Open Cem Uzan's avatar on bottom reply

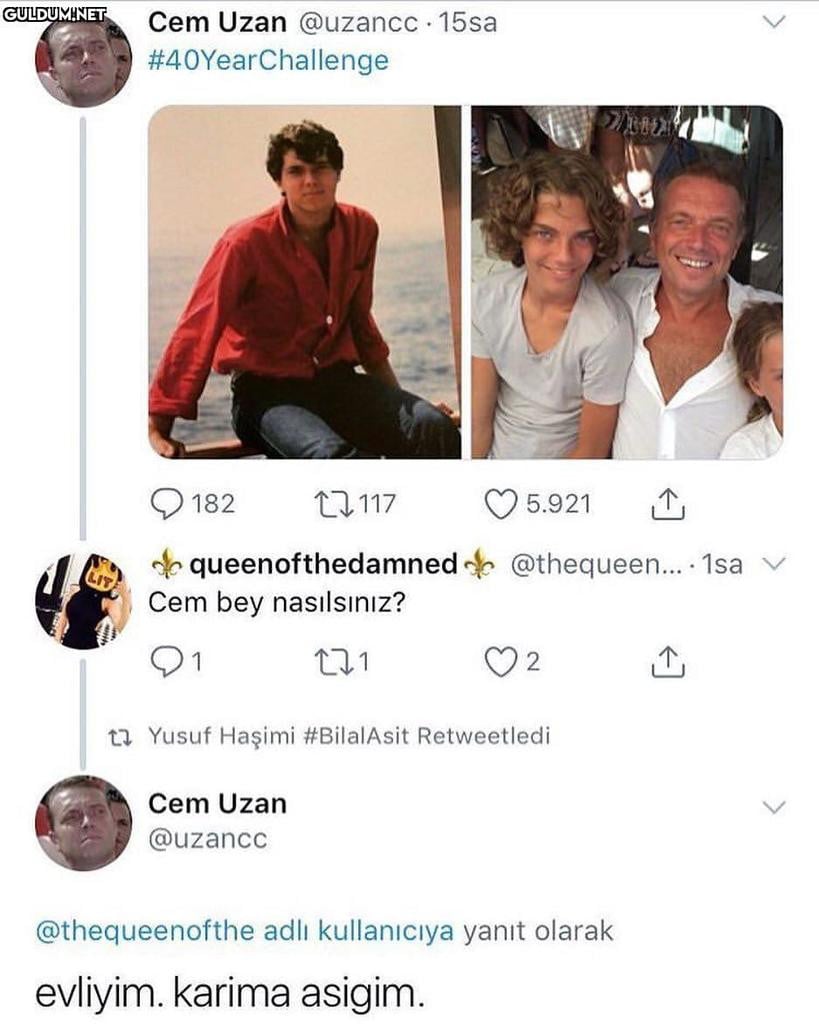(83, 823)
